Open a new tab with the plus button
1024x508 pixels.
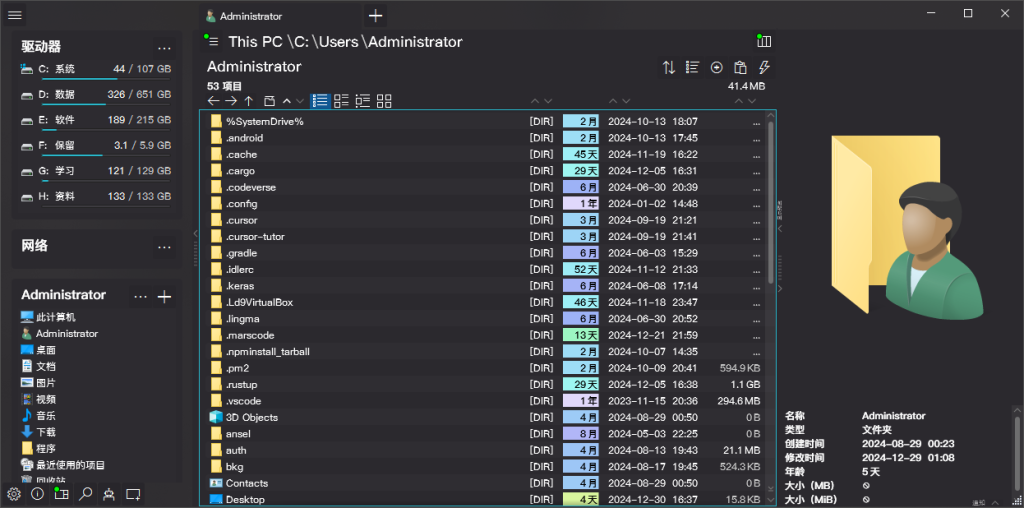(375, 16)
